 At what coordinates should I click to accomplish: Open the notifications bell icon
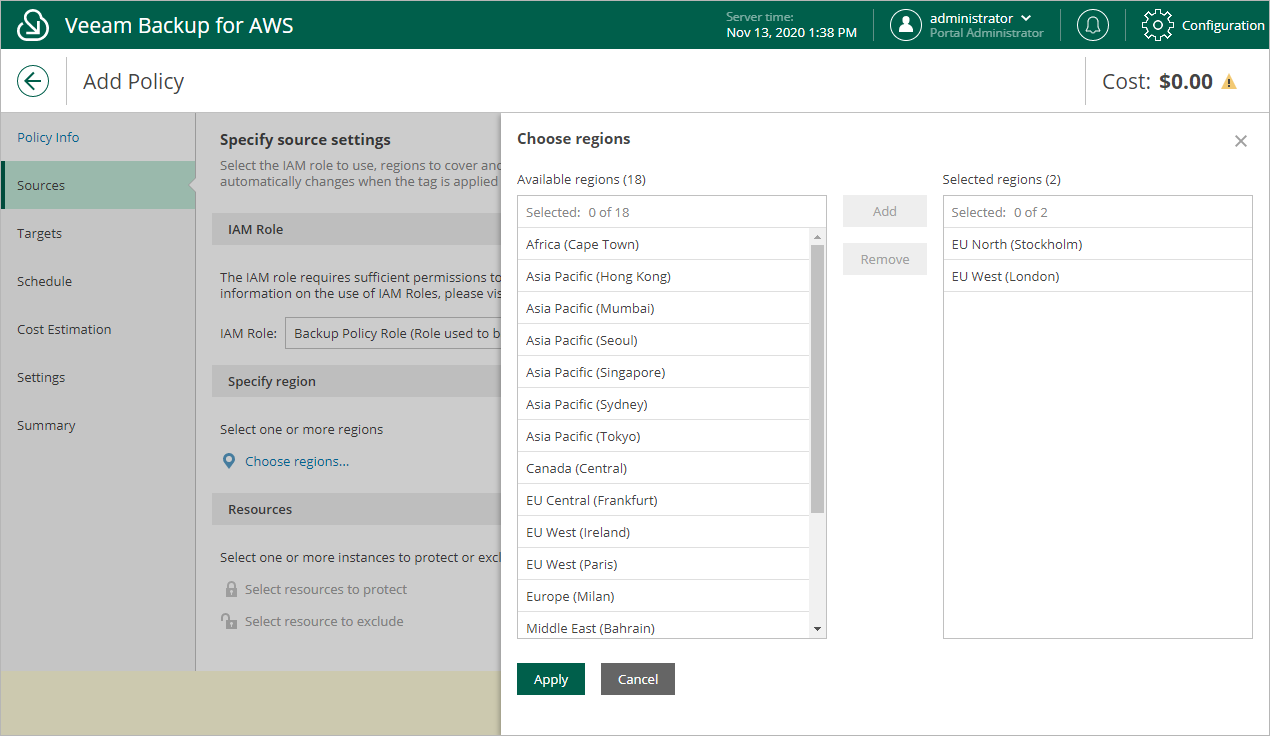coord(1093,25)
